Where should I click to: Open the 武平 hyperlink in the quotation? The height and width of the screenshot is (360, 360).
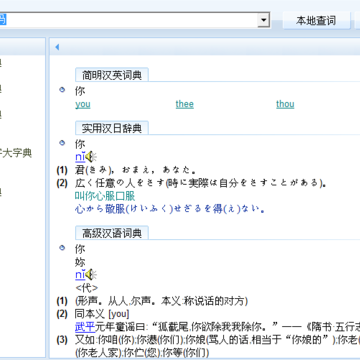85,327
